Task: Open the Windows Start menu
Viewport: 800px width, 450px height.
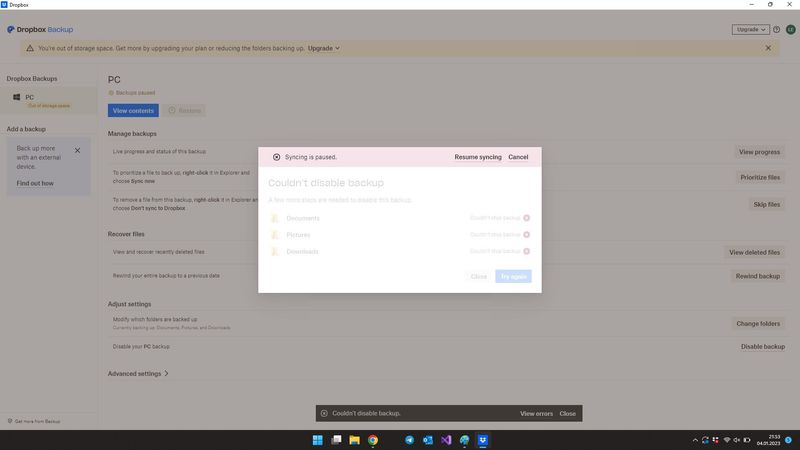Action: [317, 440]
